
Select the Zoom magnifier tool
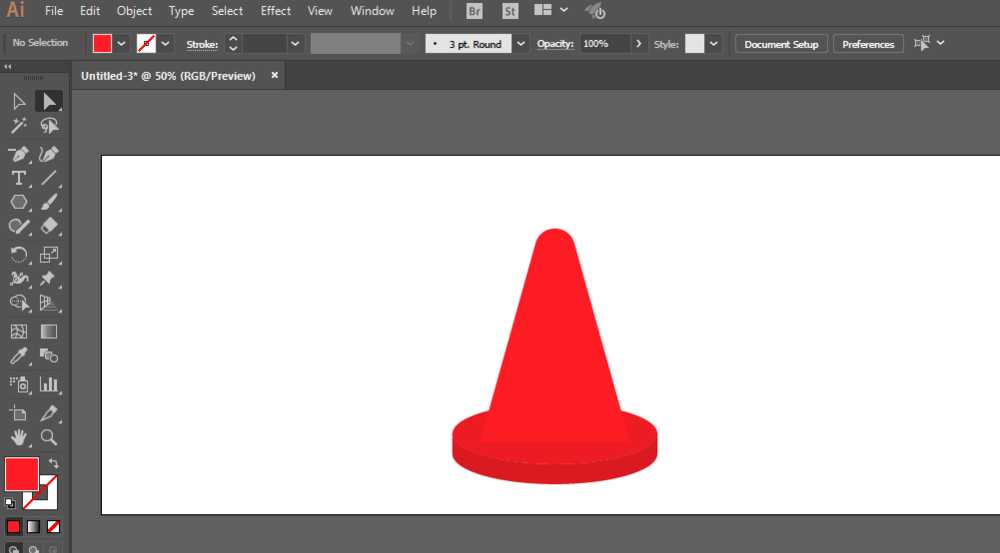[x=49, y=437]
